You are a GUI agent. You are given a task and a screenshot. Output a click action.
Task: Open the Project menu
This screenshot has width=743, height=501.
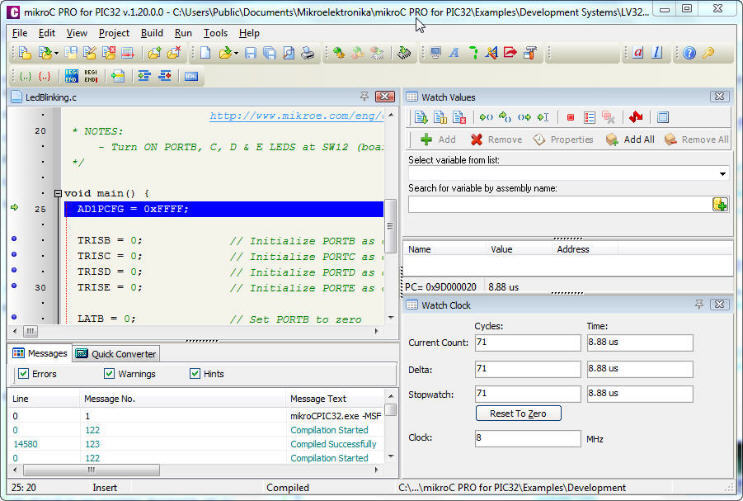click(x=114, y=33)
